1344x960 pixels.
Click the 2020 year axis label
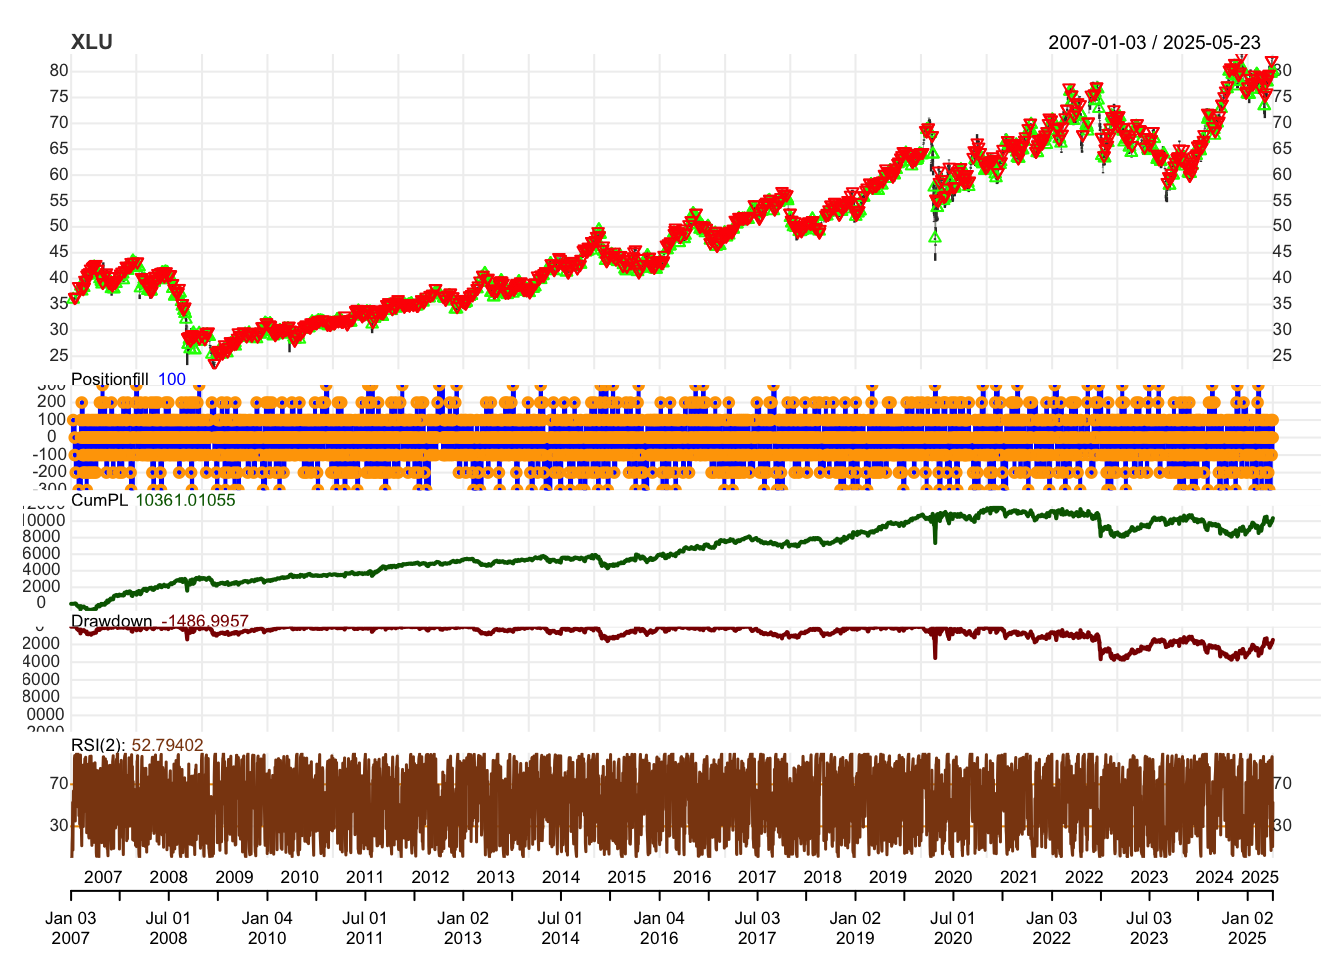click(953, 877)
